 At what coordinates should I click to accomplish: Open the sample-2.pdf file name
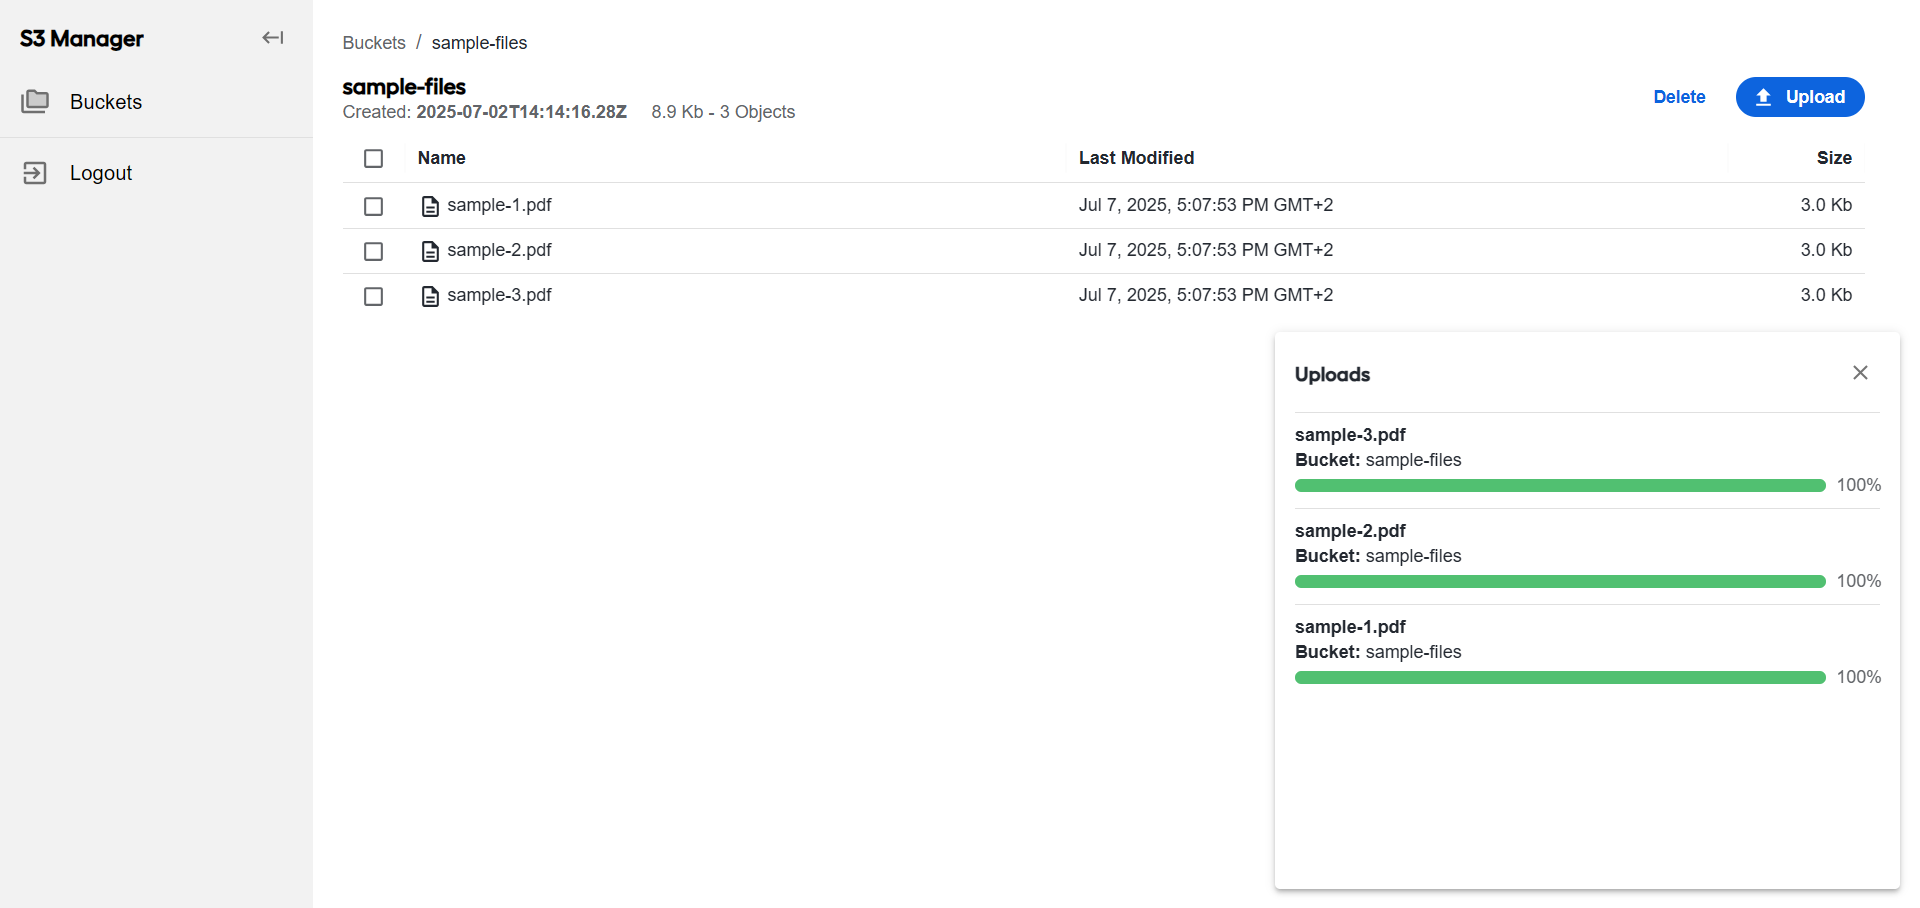[x=499, y=250]
